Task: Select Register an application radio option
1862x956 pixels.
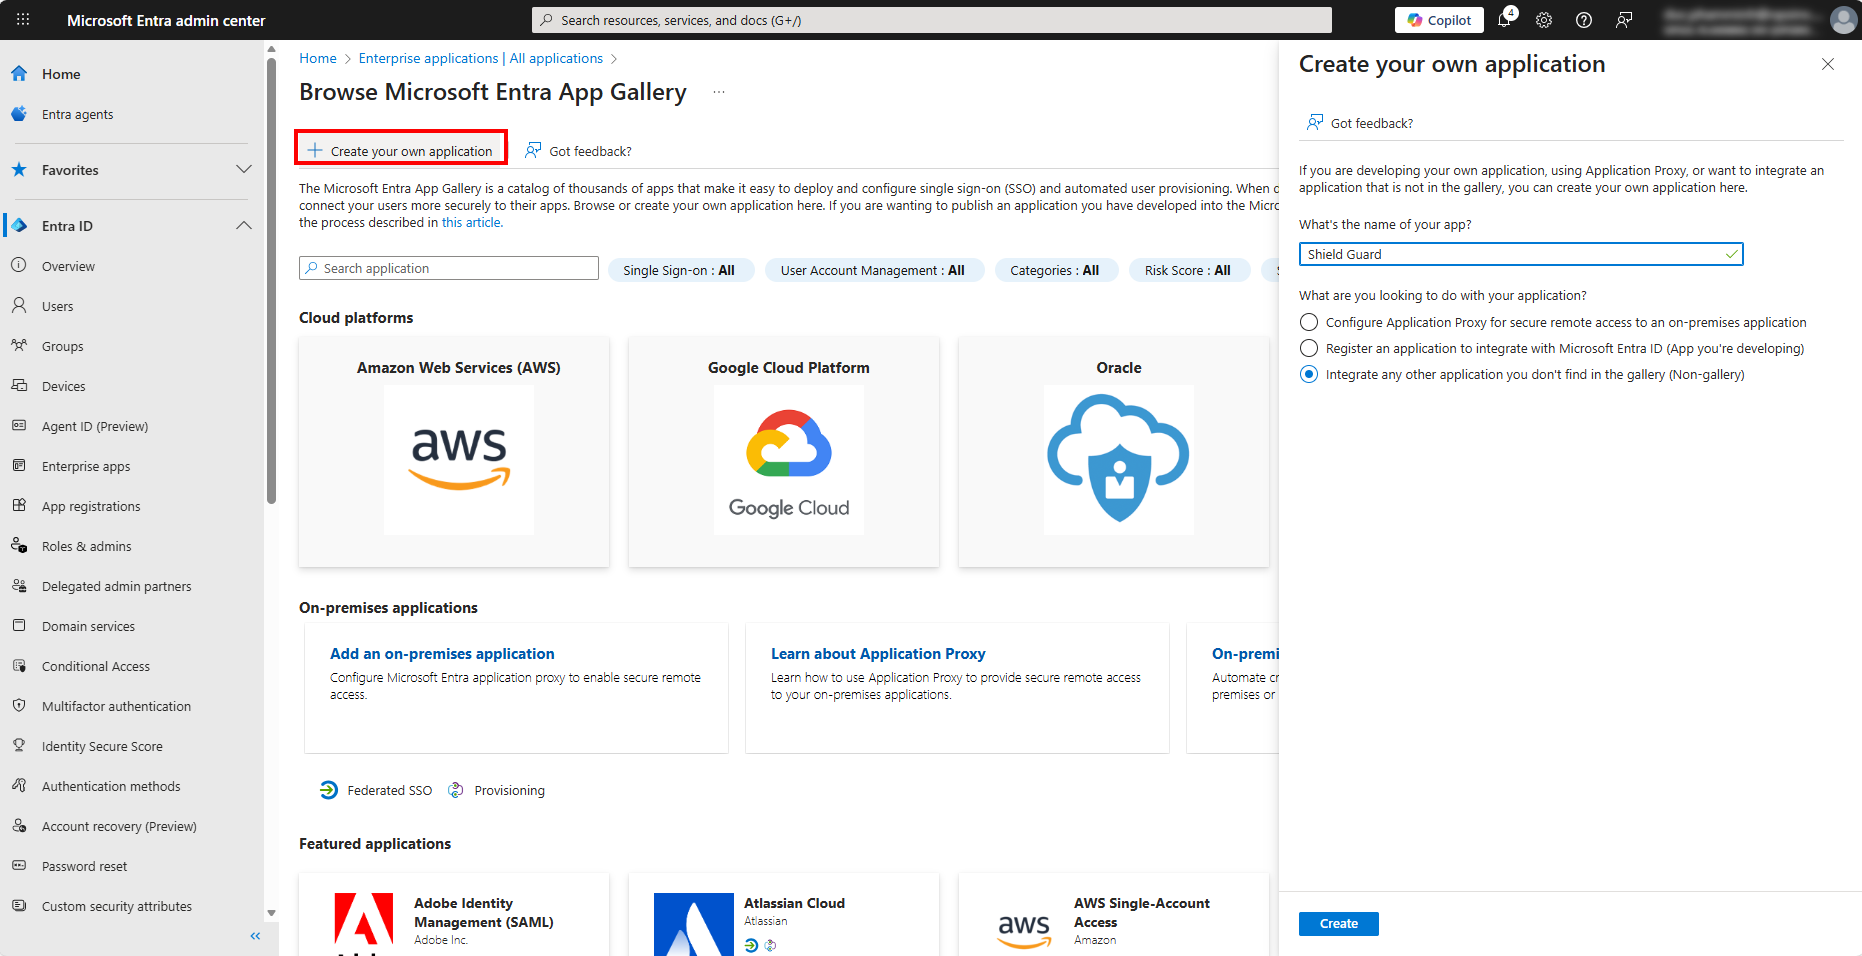Action: (x=1309, y=348)
